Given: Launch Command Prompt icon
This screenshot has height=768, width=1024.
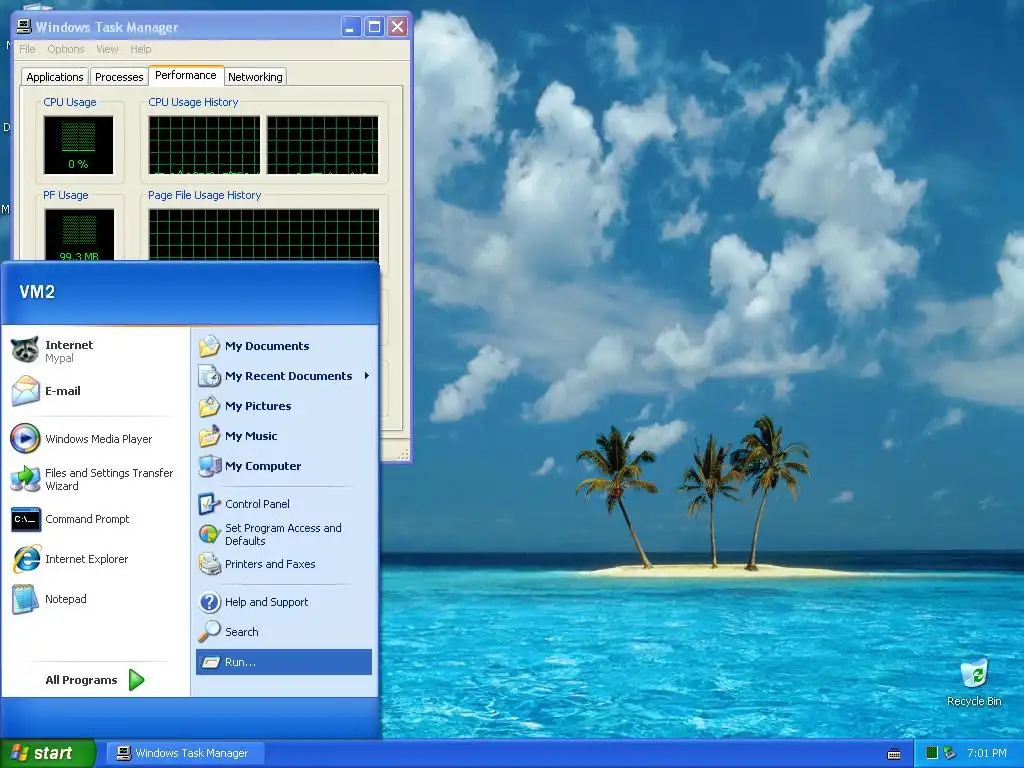Looking at the screenshot, I should 25,519.
